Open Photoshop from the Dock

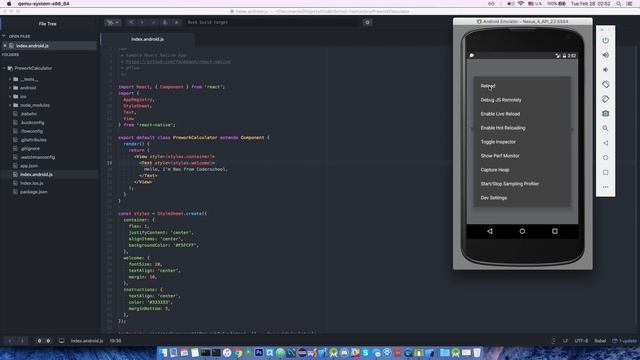coord(259,352)
